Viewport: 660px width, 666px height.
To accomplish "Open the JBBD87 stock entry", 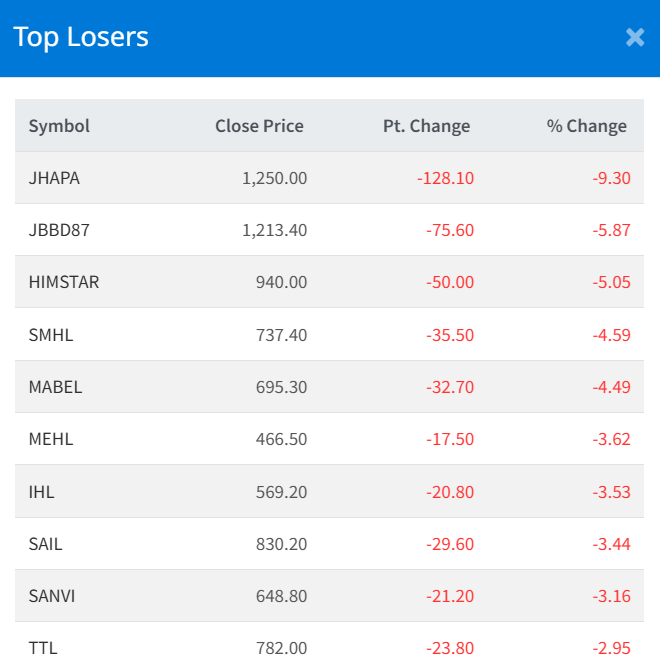I will coord(59,230).
